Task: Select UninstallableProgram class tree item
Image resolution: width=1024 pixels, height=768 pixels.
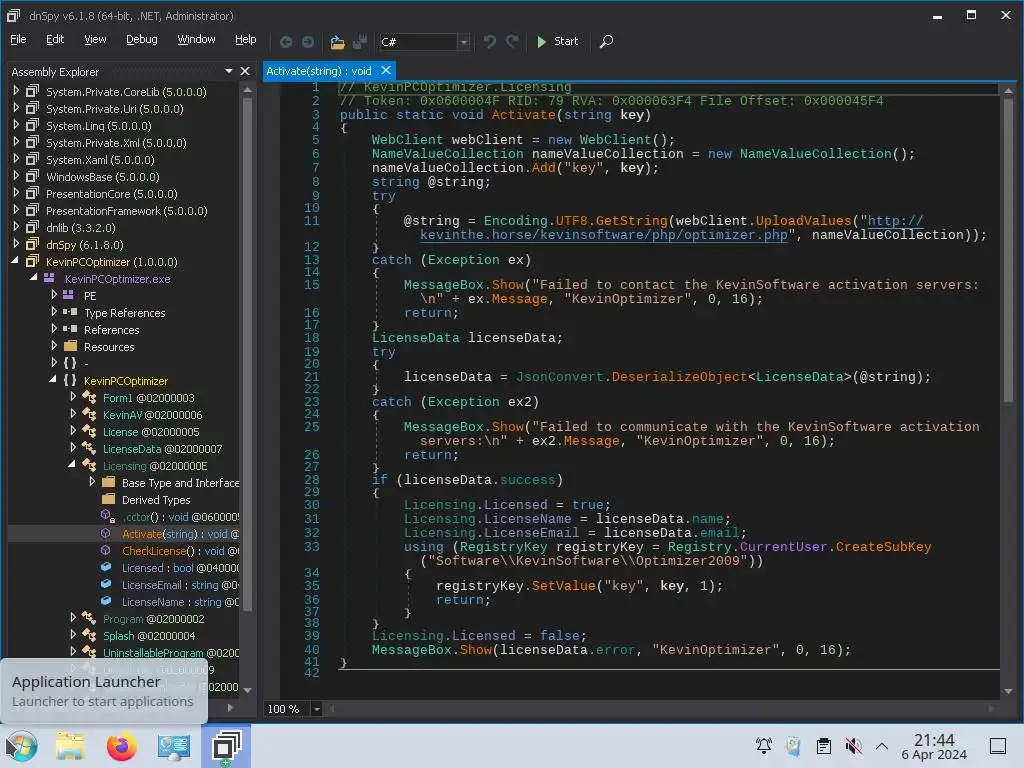Action: (170, 652)
